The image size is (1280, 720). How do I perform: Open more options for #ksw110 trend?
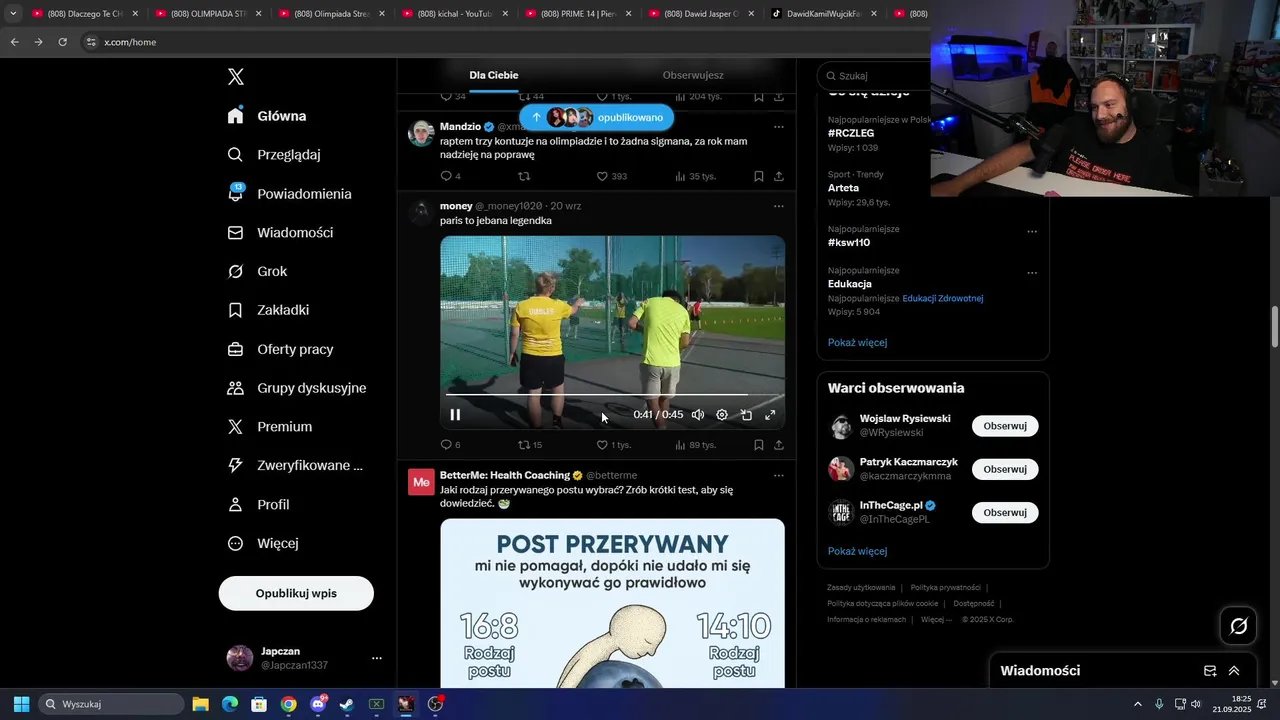1032,231
